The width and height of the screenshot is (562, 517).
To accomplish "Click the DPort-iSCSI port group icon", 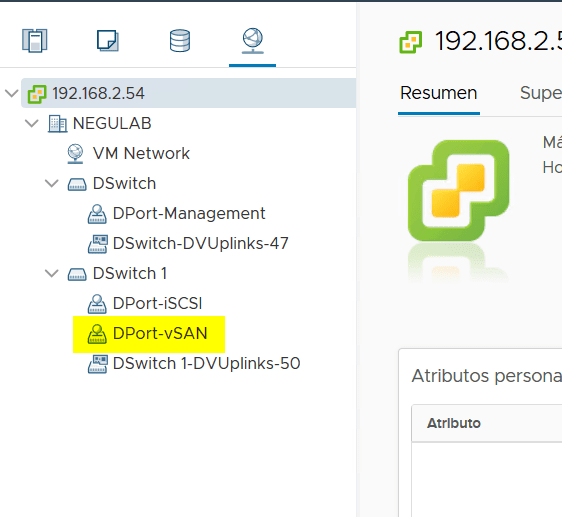I will point(97,304).
